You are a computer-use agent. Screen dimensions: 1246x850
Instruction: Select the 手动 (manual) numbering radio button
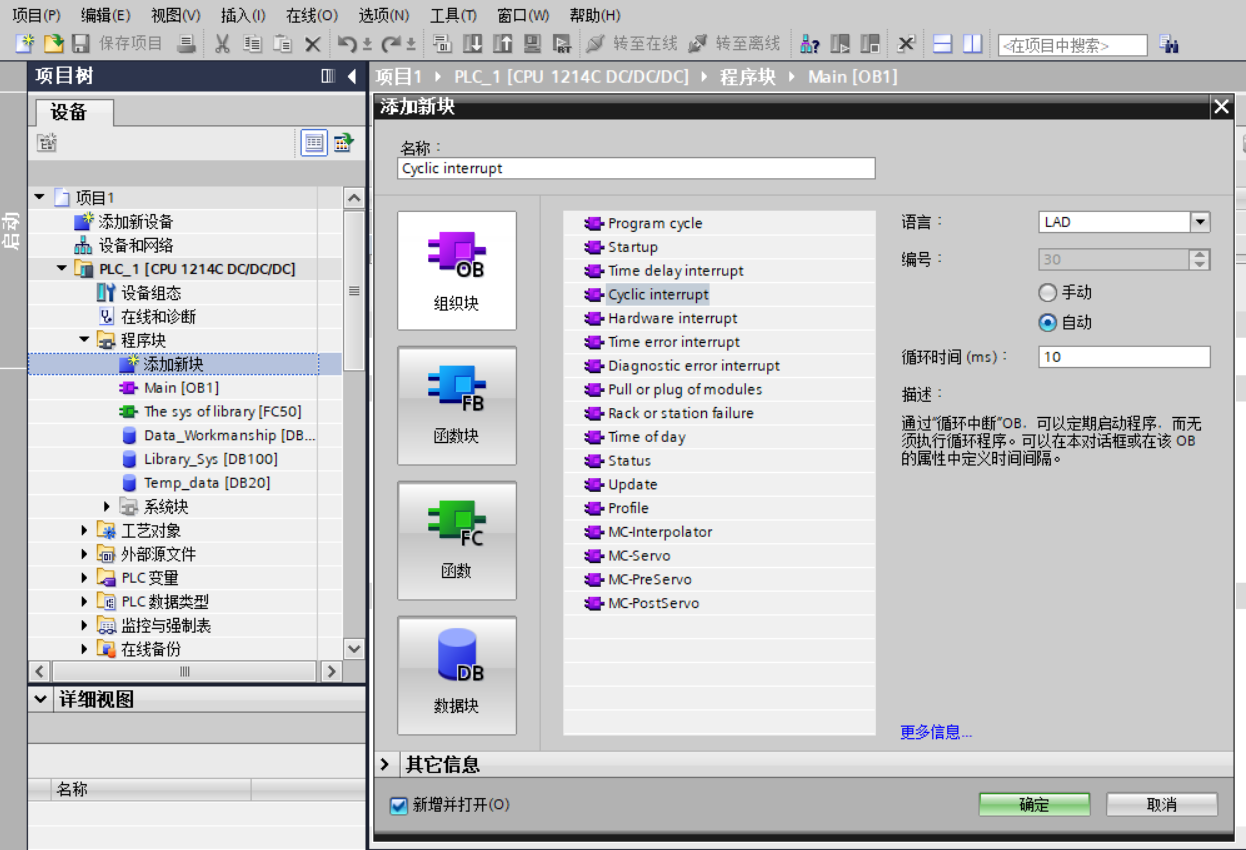1048,293
